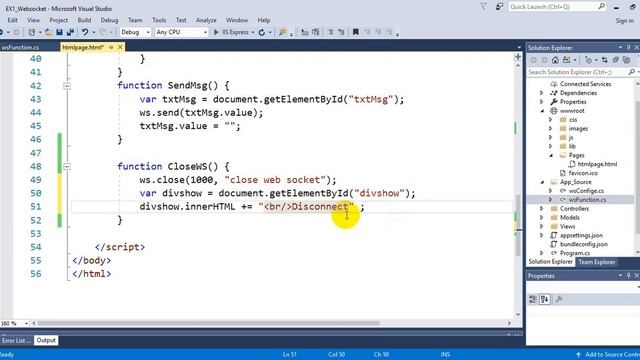640x360 pixels.
Task: Click the Undo arrow icon
Action: [x=84, y=32]
